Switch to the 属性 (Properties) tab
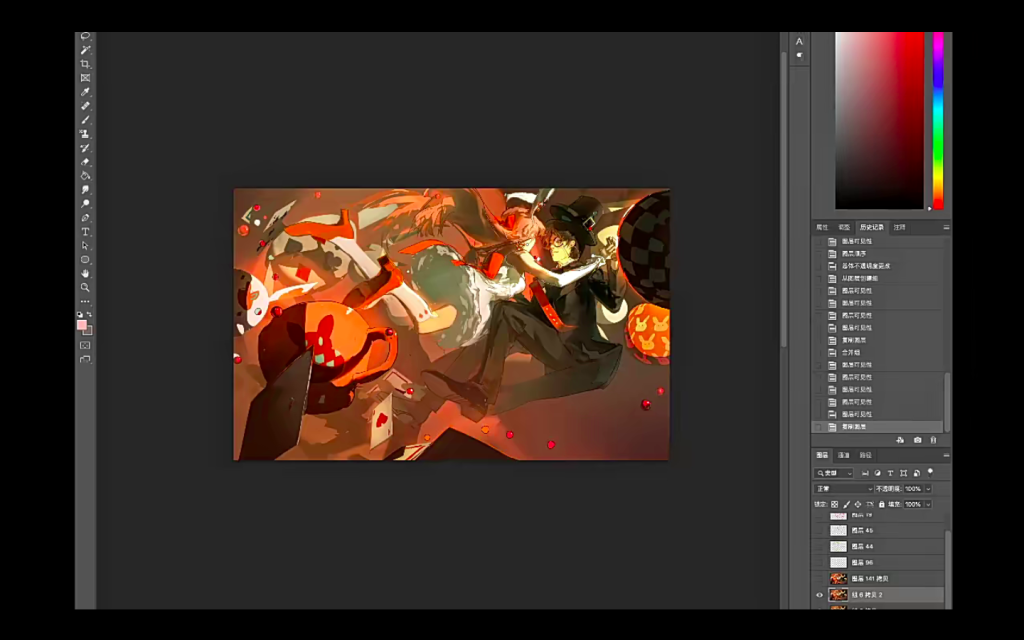1024x640 pixels. click(822, 228)
